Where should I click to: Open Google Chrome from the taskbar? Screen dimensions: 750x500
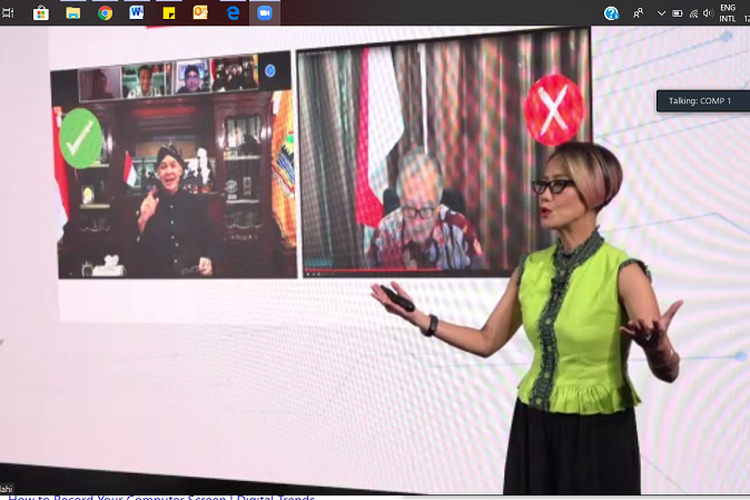[x=105, y=13]
